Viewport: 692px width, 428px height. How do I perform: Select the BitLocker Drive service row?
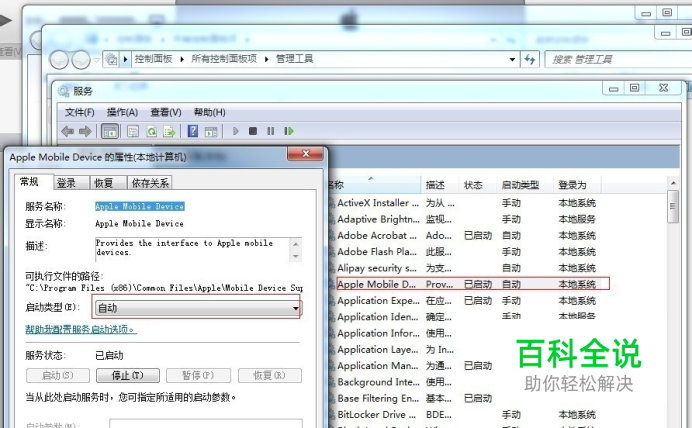click(x=466, y=415)
